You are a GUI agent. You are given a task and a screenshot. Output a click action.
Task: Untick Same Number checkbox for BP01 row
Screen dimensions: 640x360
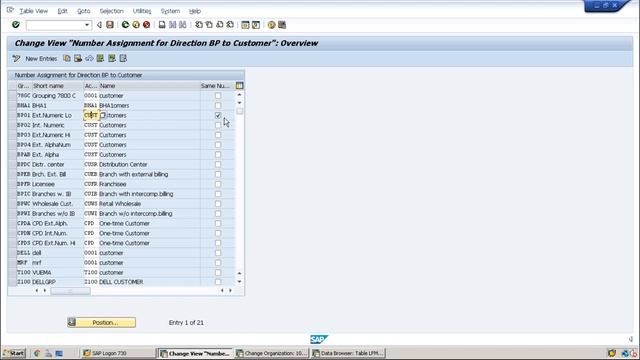(218, 115)
